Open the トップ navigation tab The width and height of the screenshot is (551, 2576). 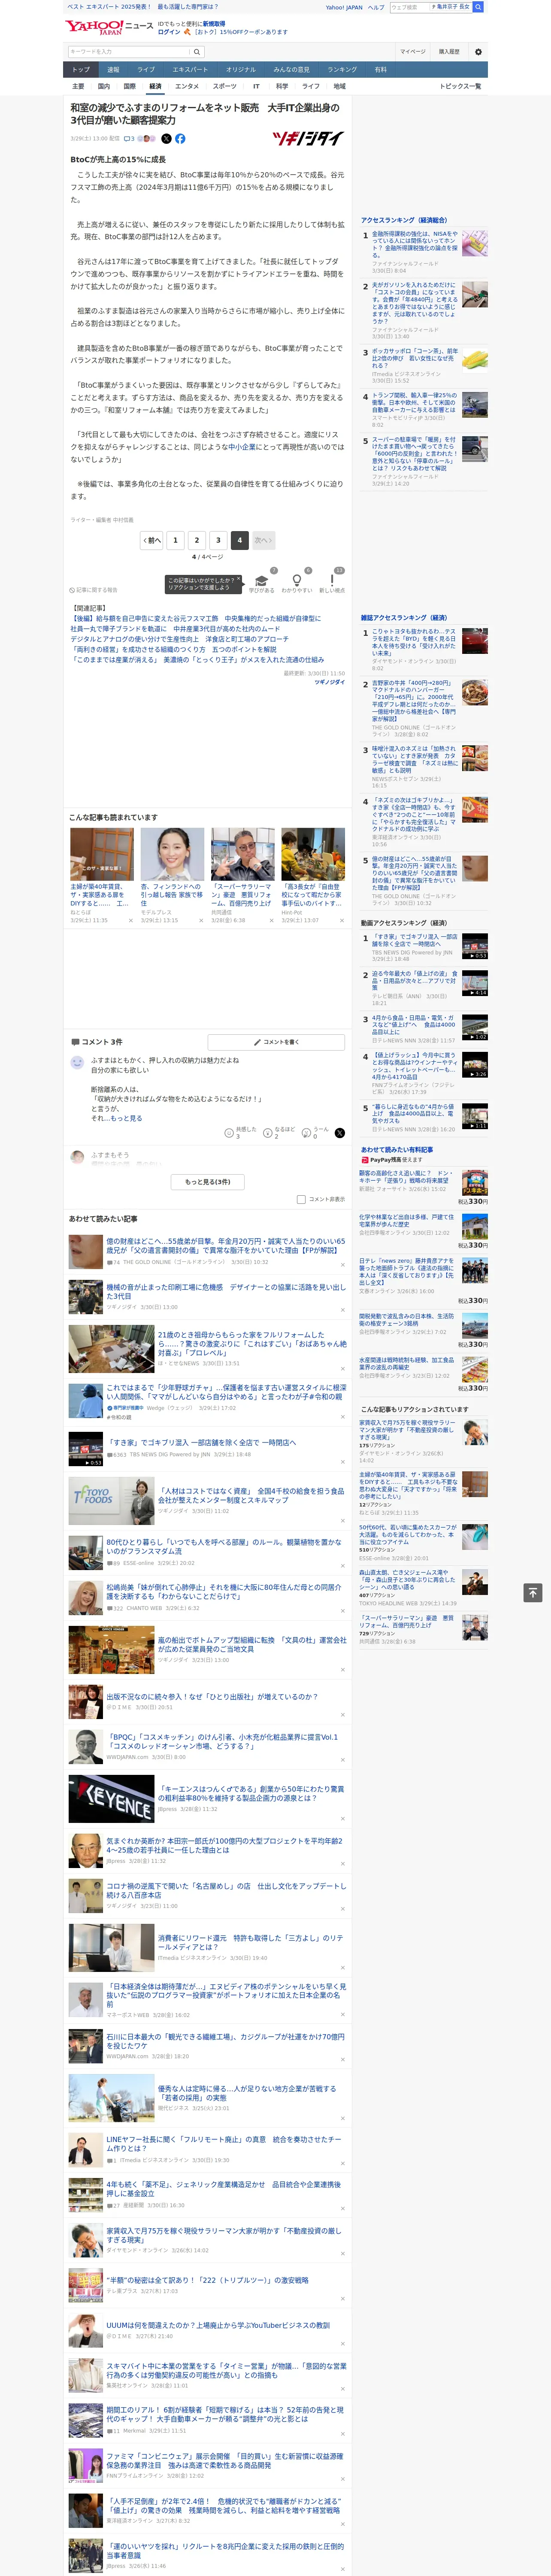(81, 70)
